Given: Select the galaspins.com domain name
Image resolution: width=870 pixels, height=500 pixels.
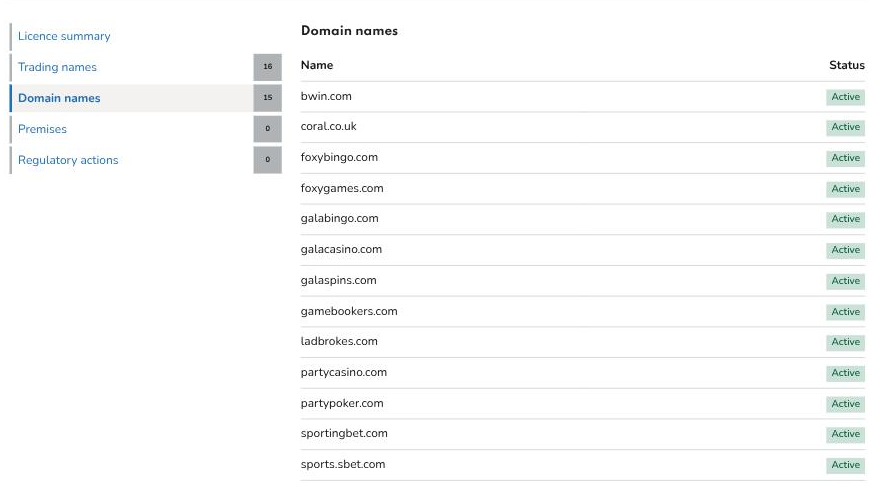Looking at the screenshot, I should 338,281.
